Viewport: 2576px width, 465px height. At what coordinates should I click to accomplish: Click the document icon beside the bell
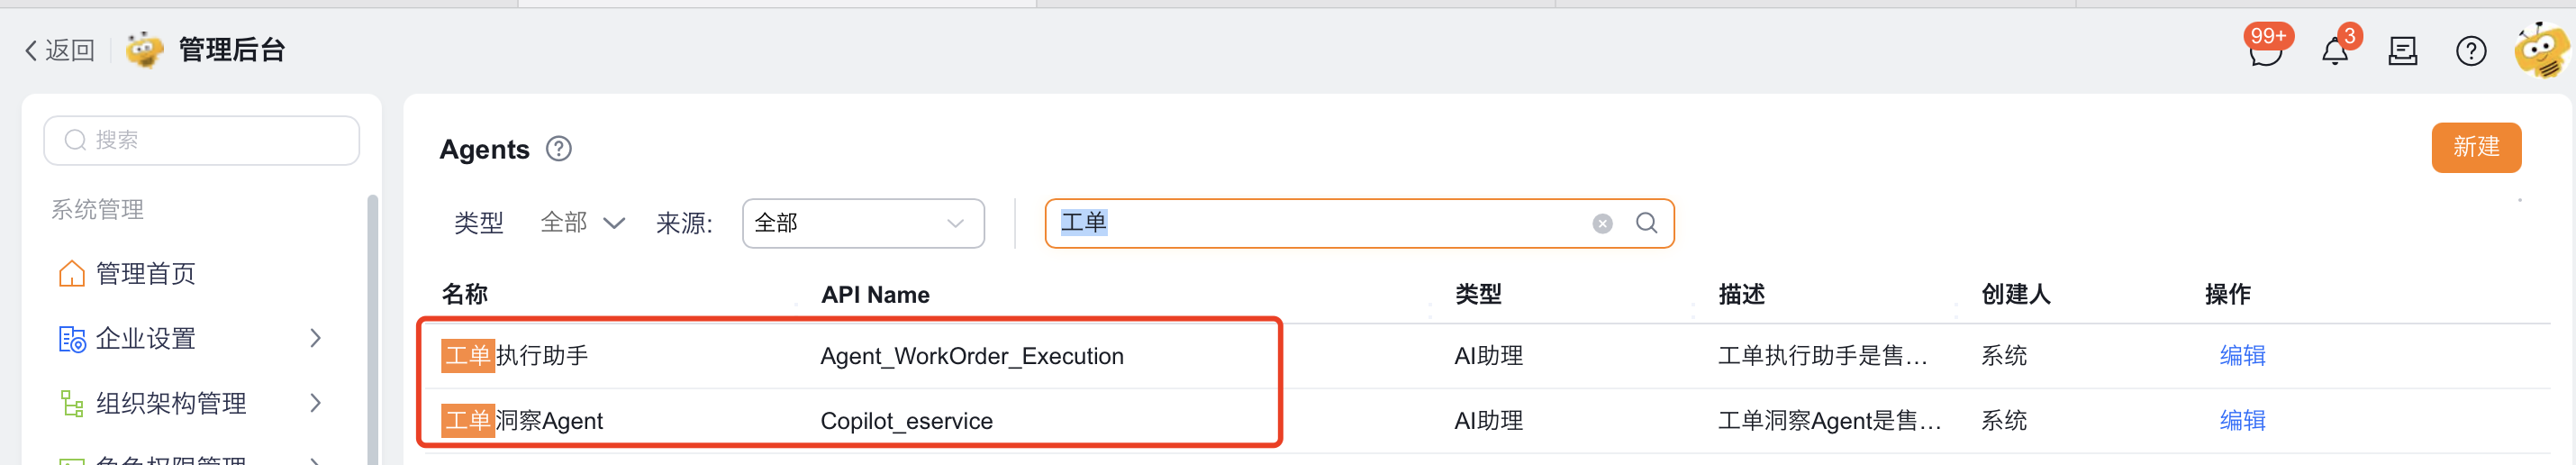pos(2402,50)
